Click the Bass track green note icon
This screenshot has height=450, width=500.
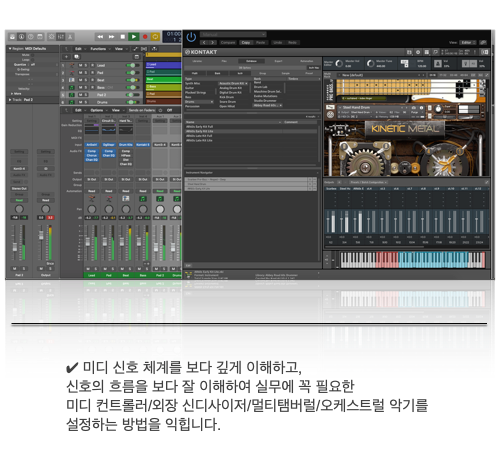pyautogui.click(x=72, y=87)
